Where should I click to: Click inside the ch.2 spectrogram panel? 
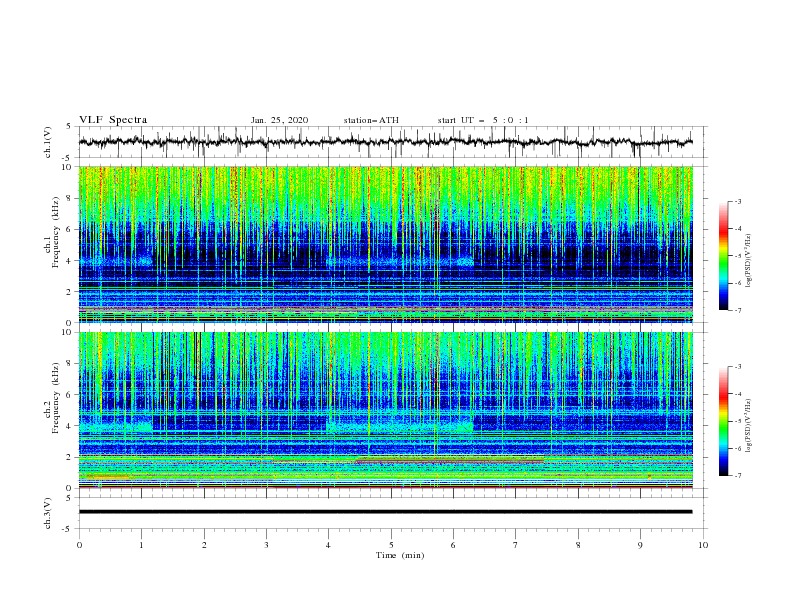(385, 410)
